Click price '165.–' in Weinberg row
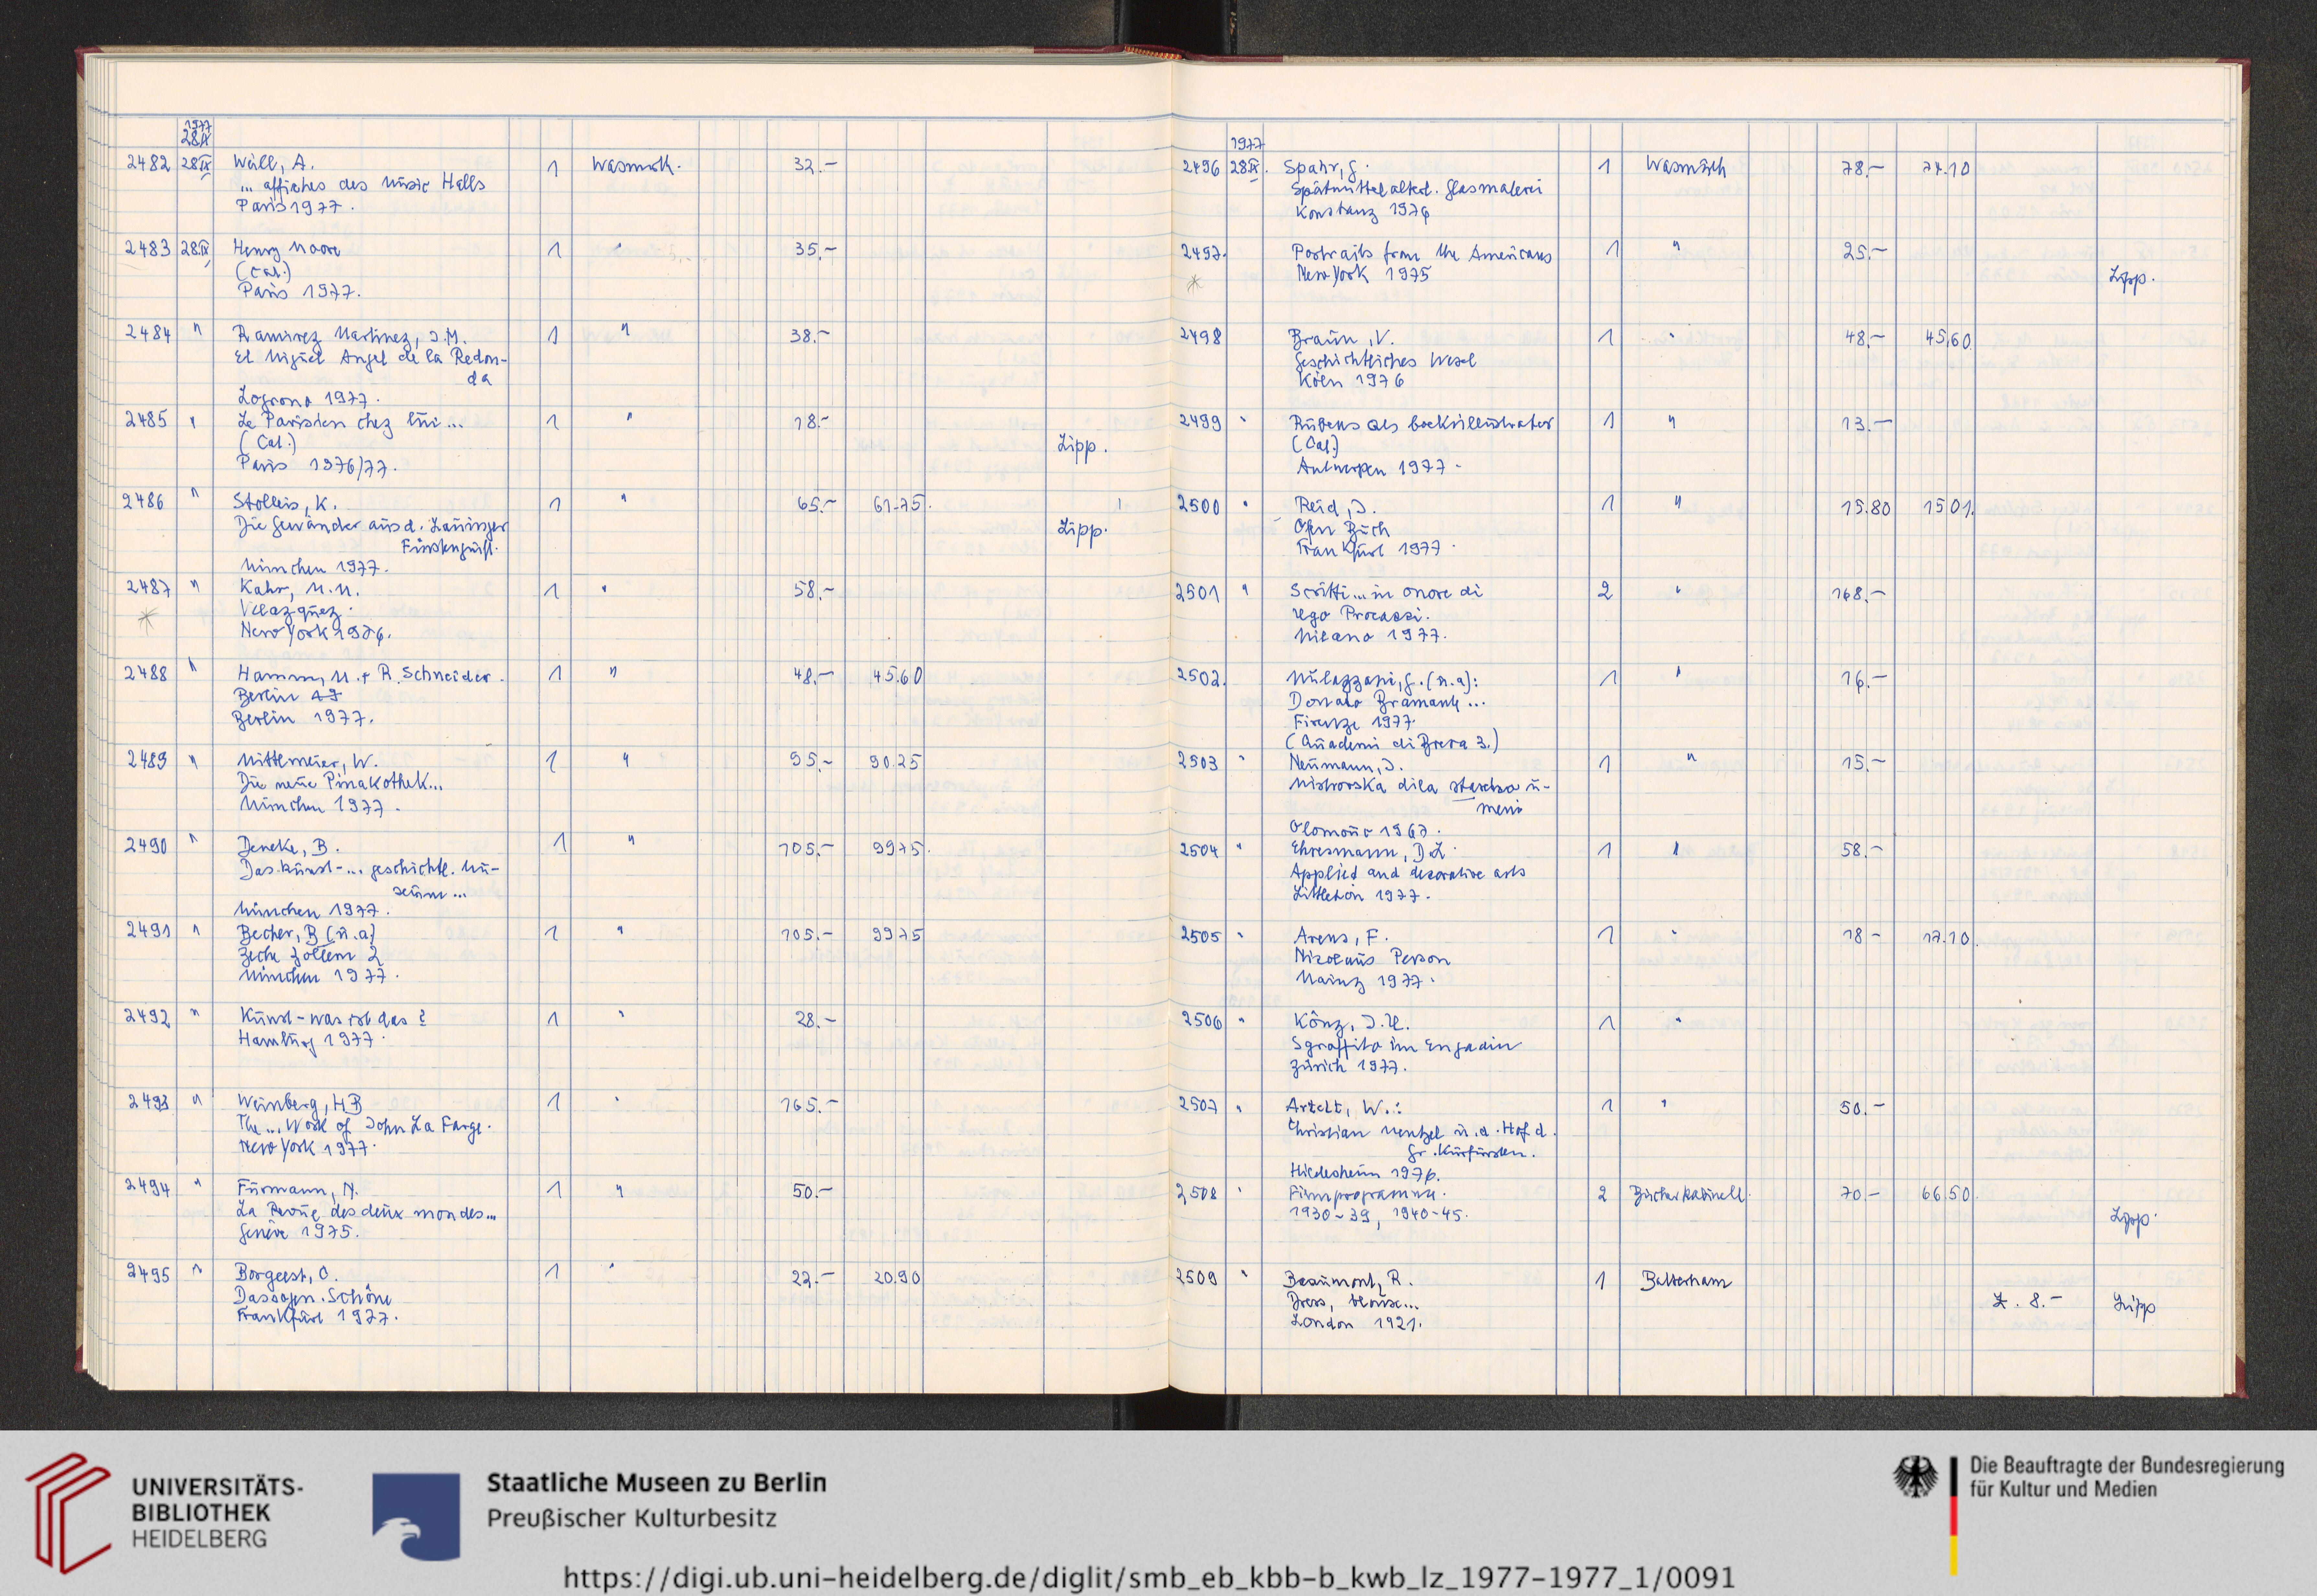Viewport: 2317px width, 1596px height. coord(809,1105)
